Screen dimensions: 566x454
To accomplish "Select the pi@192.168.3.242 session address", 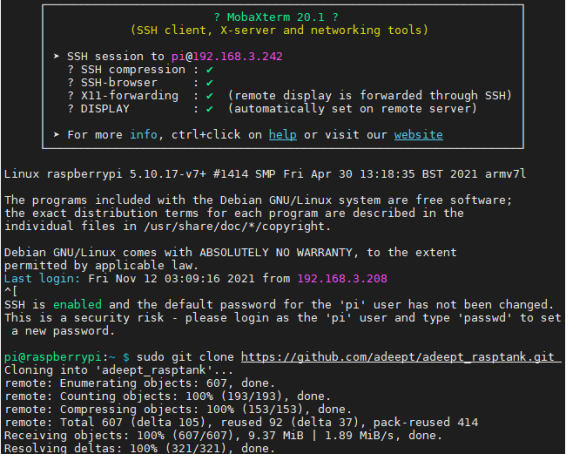I will tap(227, 56).
